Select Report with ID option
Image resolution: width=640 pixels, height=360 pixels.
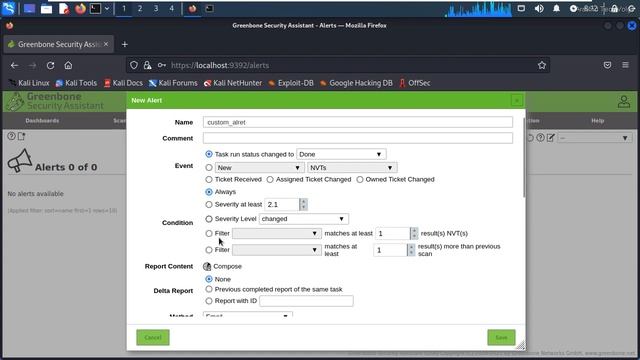click(x=209, y=301)
